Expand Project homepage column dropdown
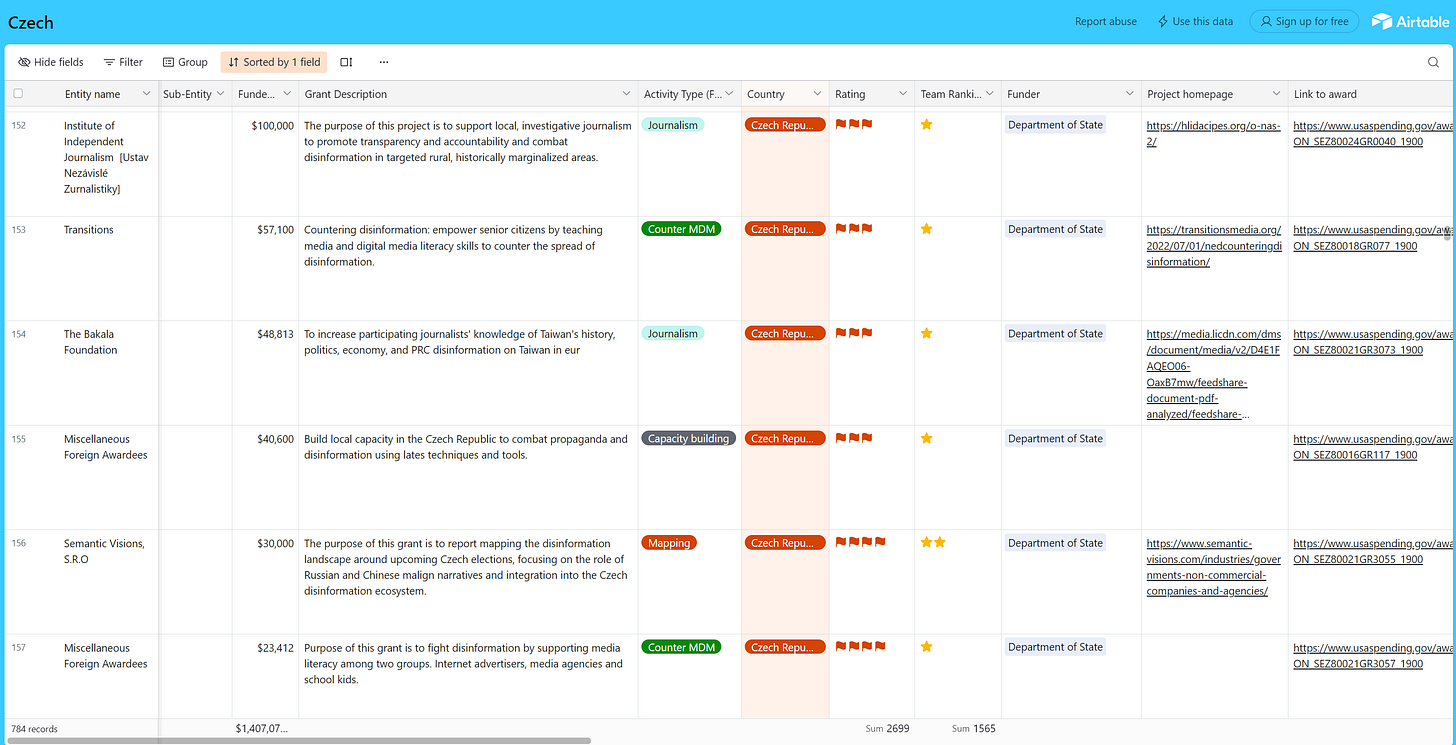Viewport: 1456px width, 745px height. (x=1277, y=94)
